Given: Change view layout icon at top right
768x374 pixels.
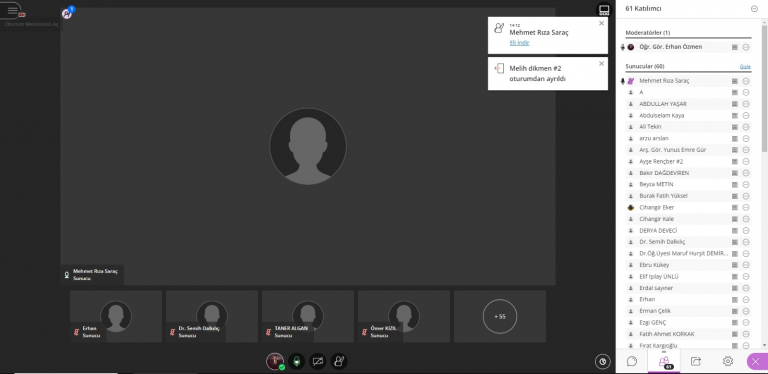Looking at the screenshot, I should coord(604,10).
